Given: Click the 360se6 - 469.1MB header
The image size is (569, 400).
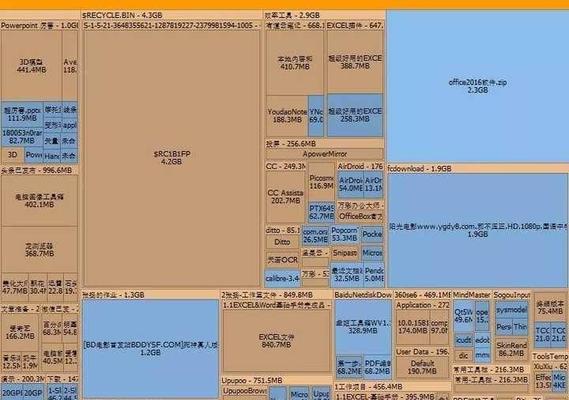Looking at the screenshot, I should [422, 295].
